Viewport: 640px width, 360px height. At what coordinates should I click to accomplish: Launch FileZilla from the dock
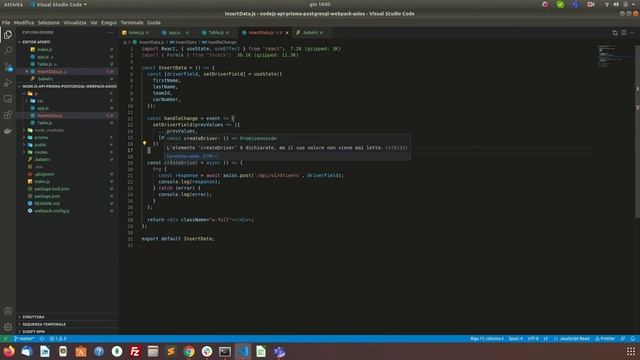[135, 351]
